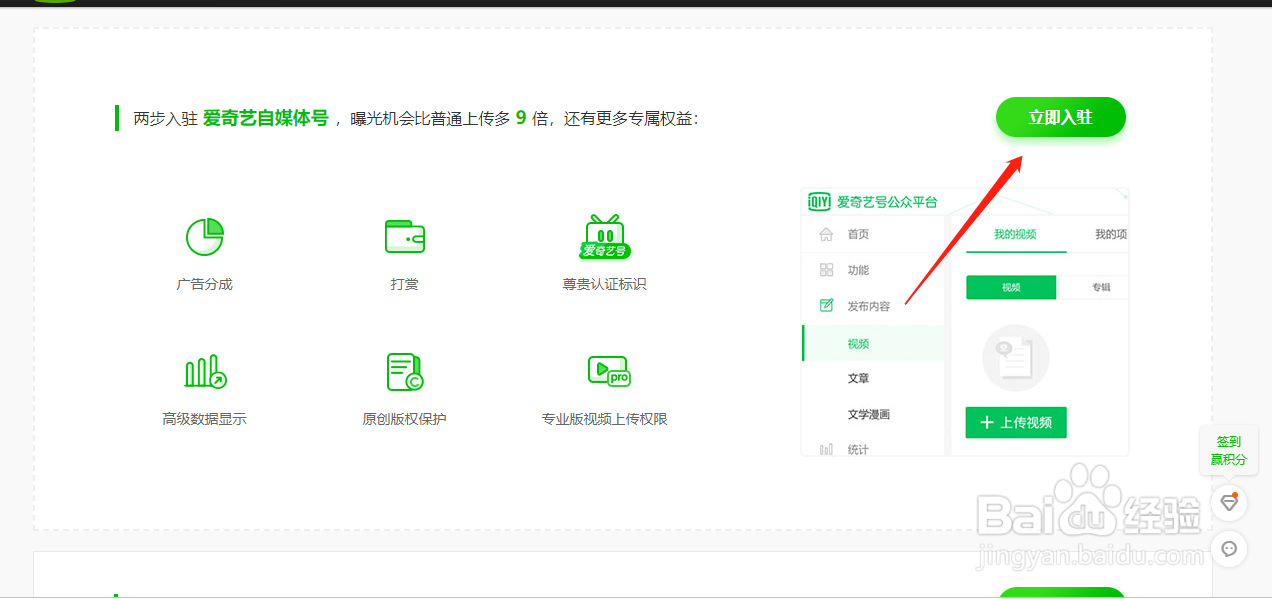Select the 打赏 wallet icon

[405, 237]
